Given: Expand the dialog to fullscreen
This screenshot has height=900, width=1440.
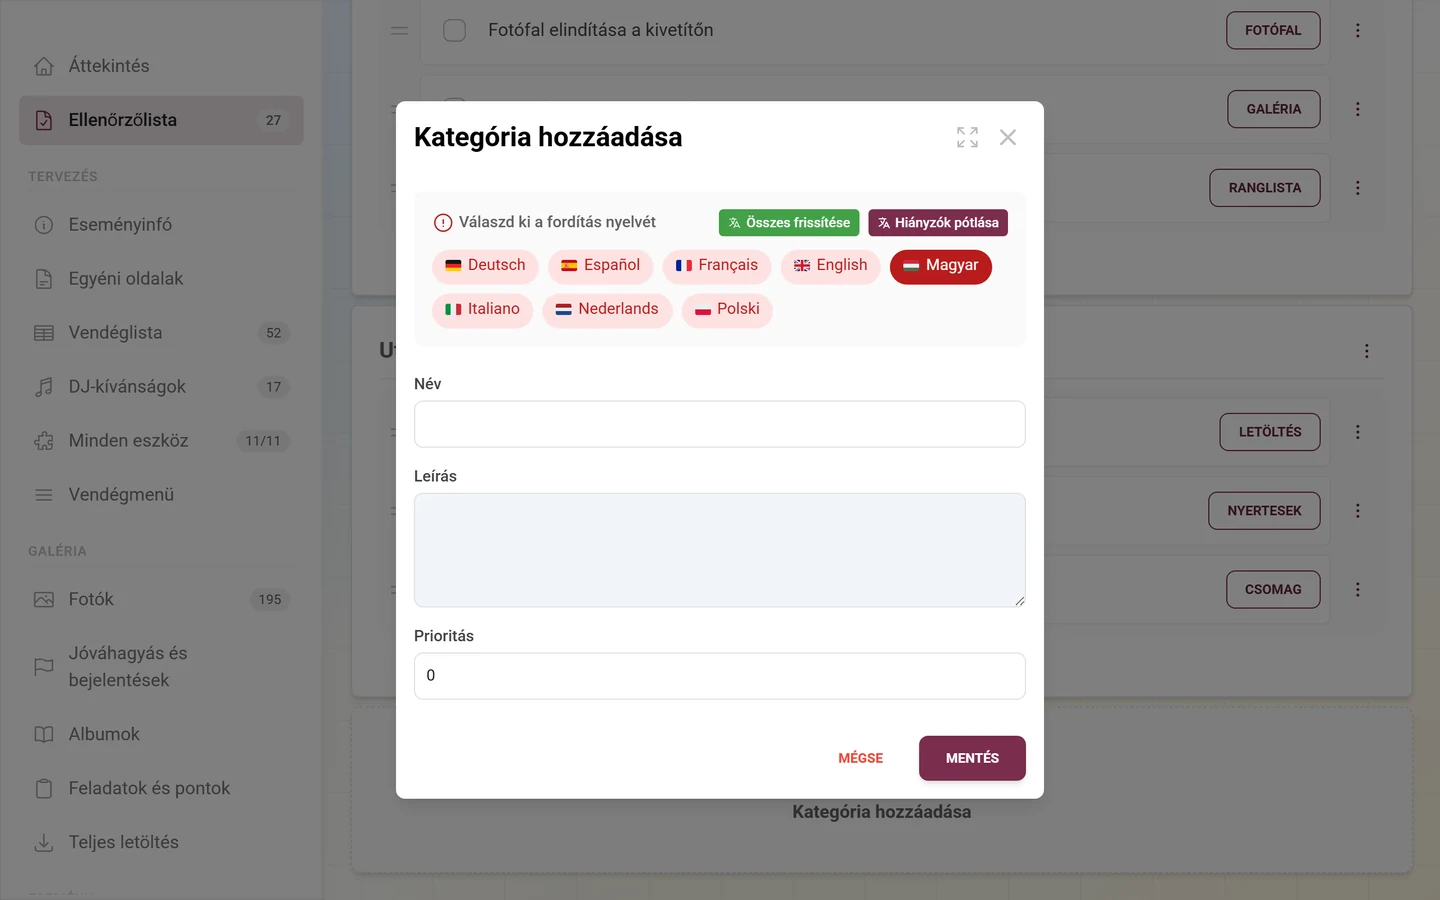Looking at the screenshot, I should (x=967, y=137).
